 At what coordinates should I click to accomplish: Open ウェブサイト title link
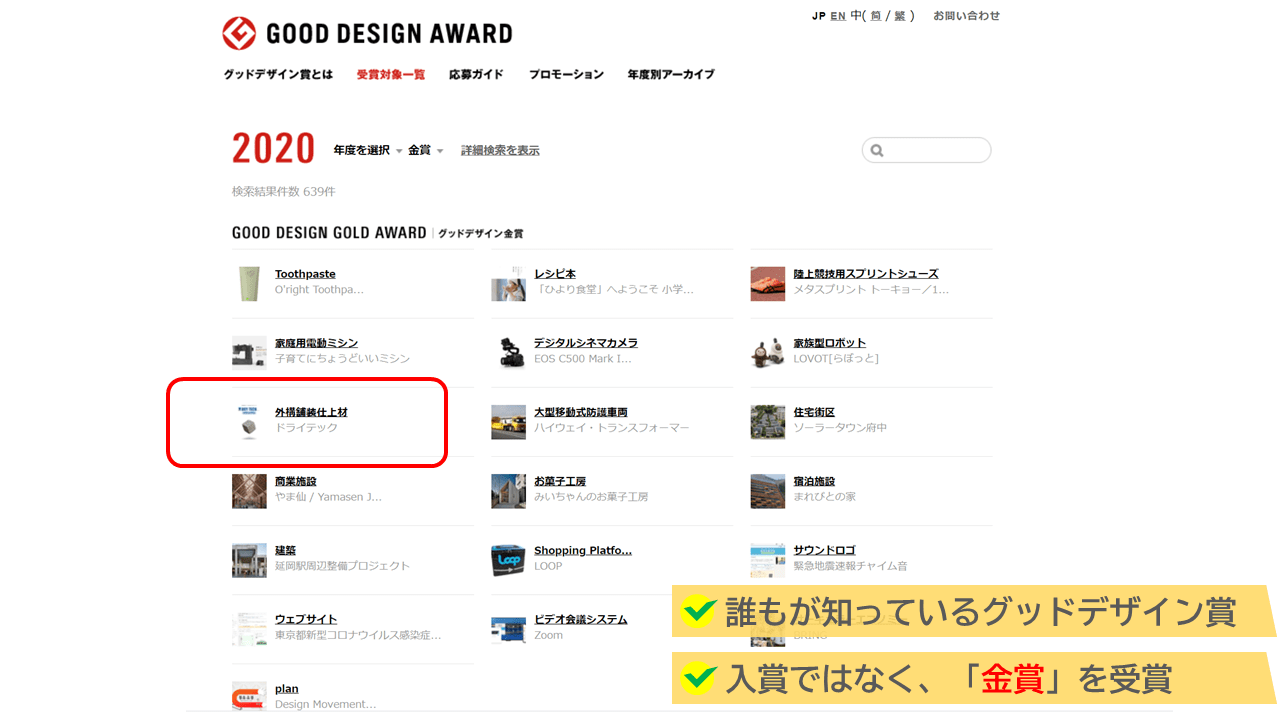click(306, 619)
